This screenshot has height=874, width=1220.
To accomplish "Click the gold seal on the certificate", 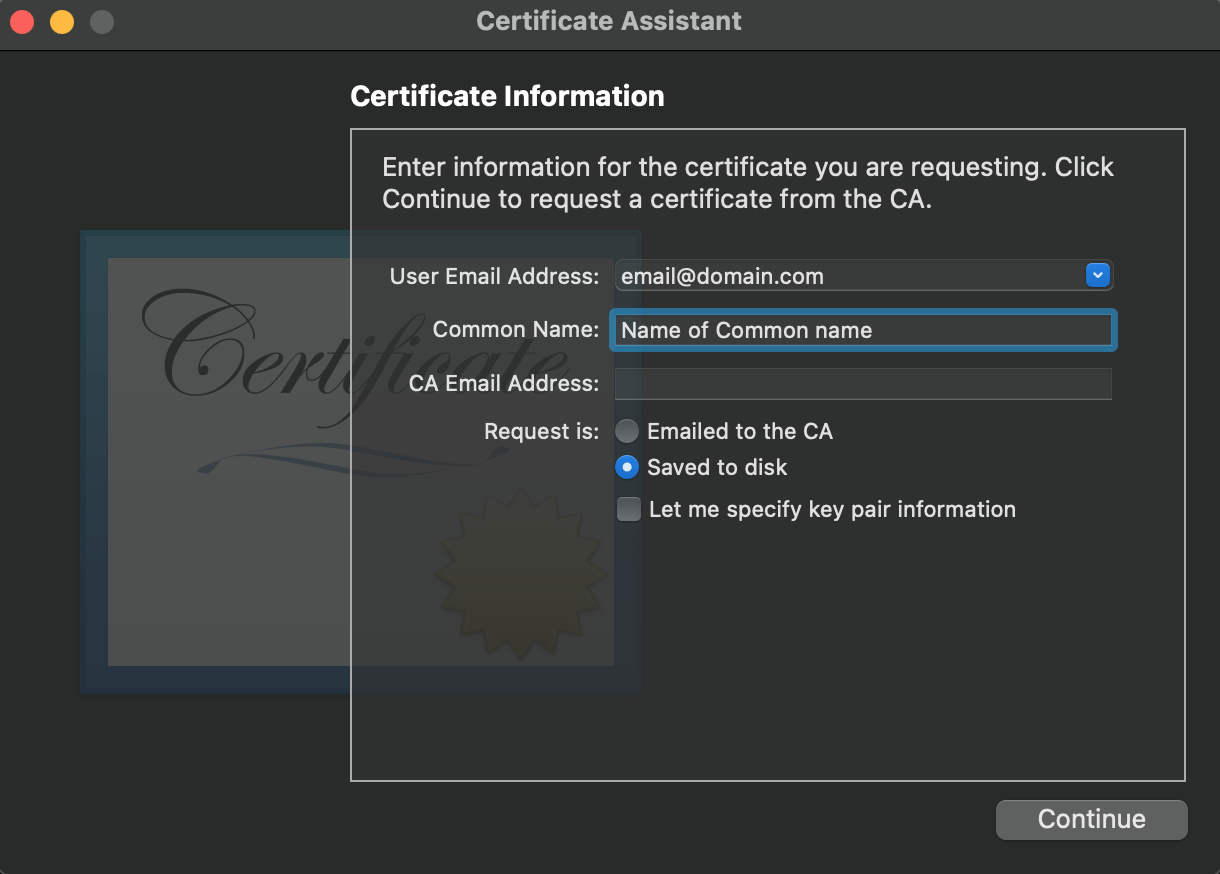I will [518, 575].
